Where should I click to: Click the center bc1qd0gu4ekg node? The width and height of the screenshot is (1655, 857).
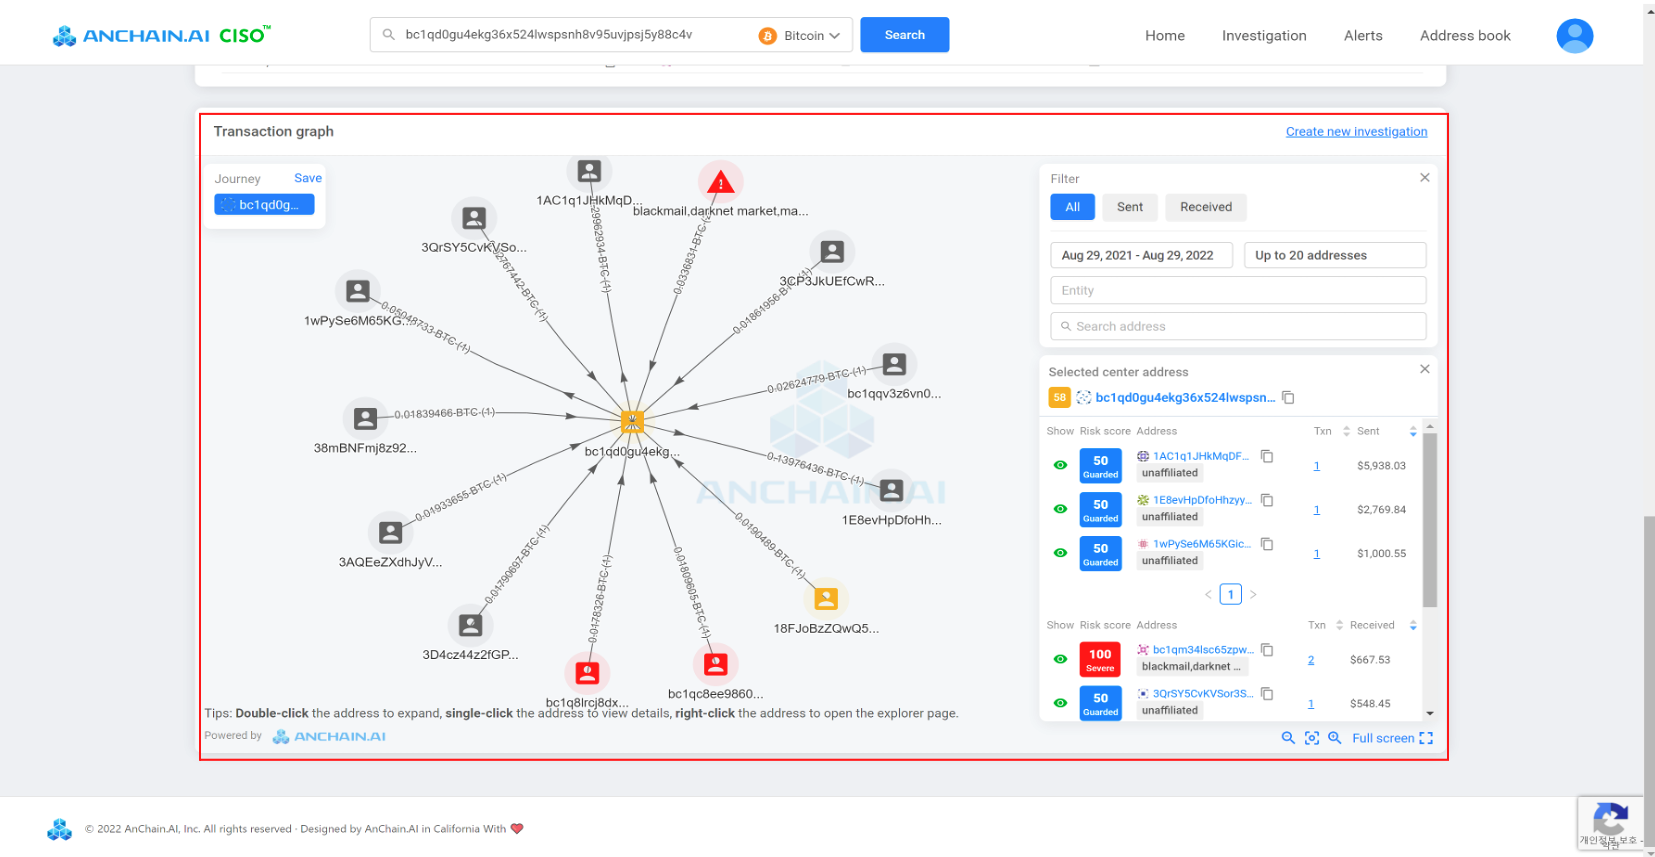(x=632, y=422)
